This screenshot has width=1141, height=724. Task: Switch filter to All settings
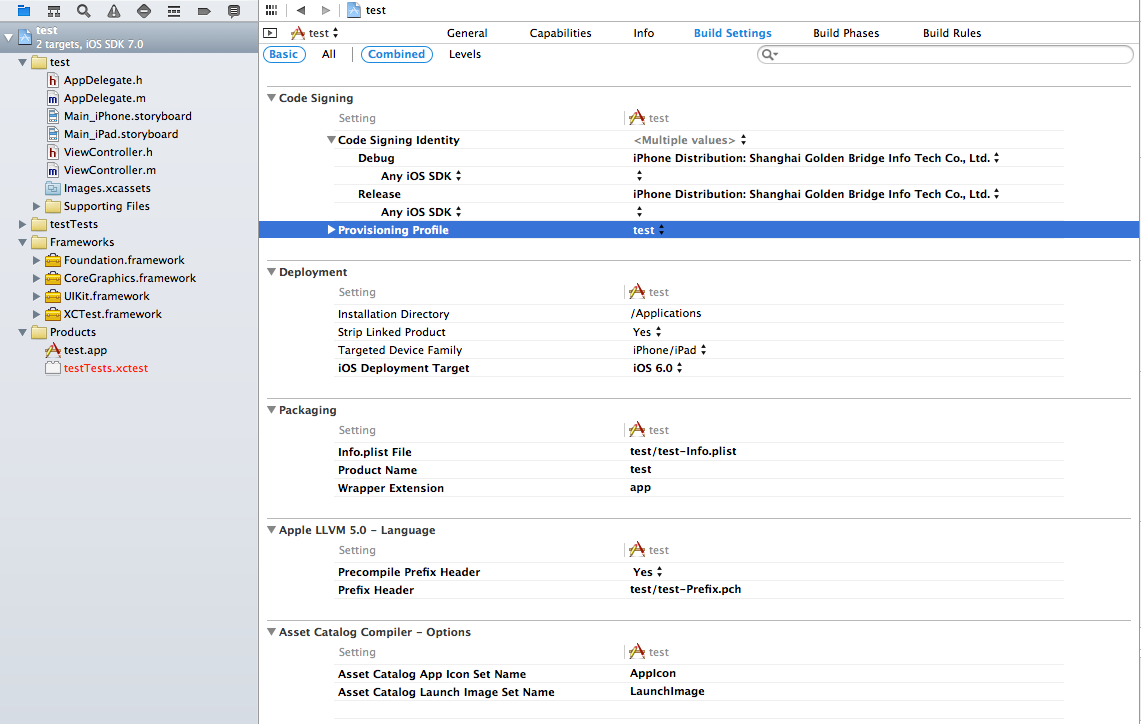(x=329, y=55)
